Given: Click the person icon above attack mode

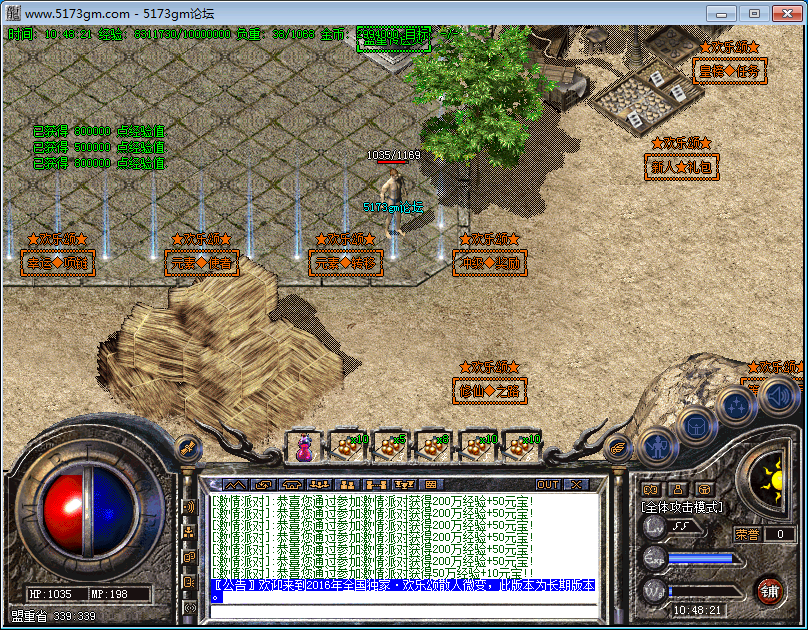Looking at the screenshot, I should (x=678, y=489).
